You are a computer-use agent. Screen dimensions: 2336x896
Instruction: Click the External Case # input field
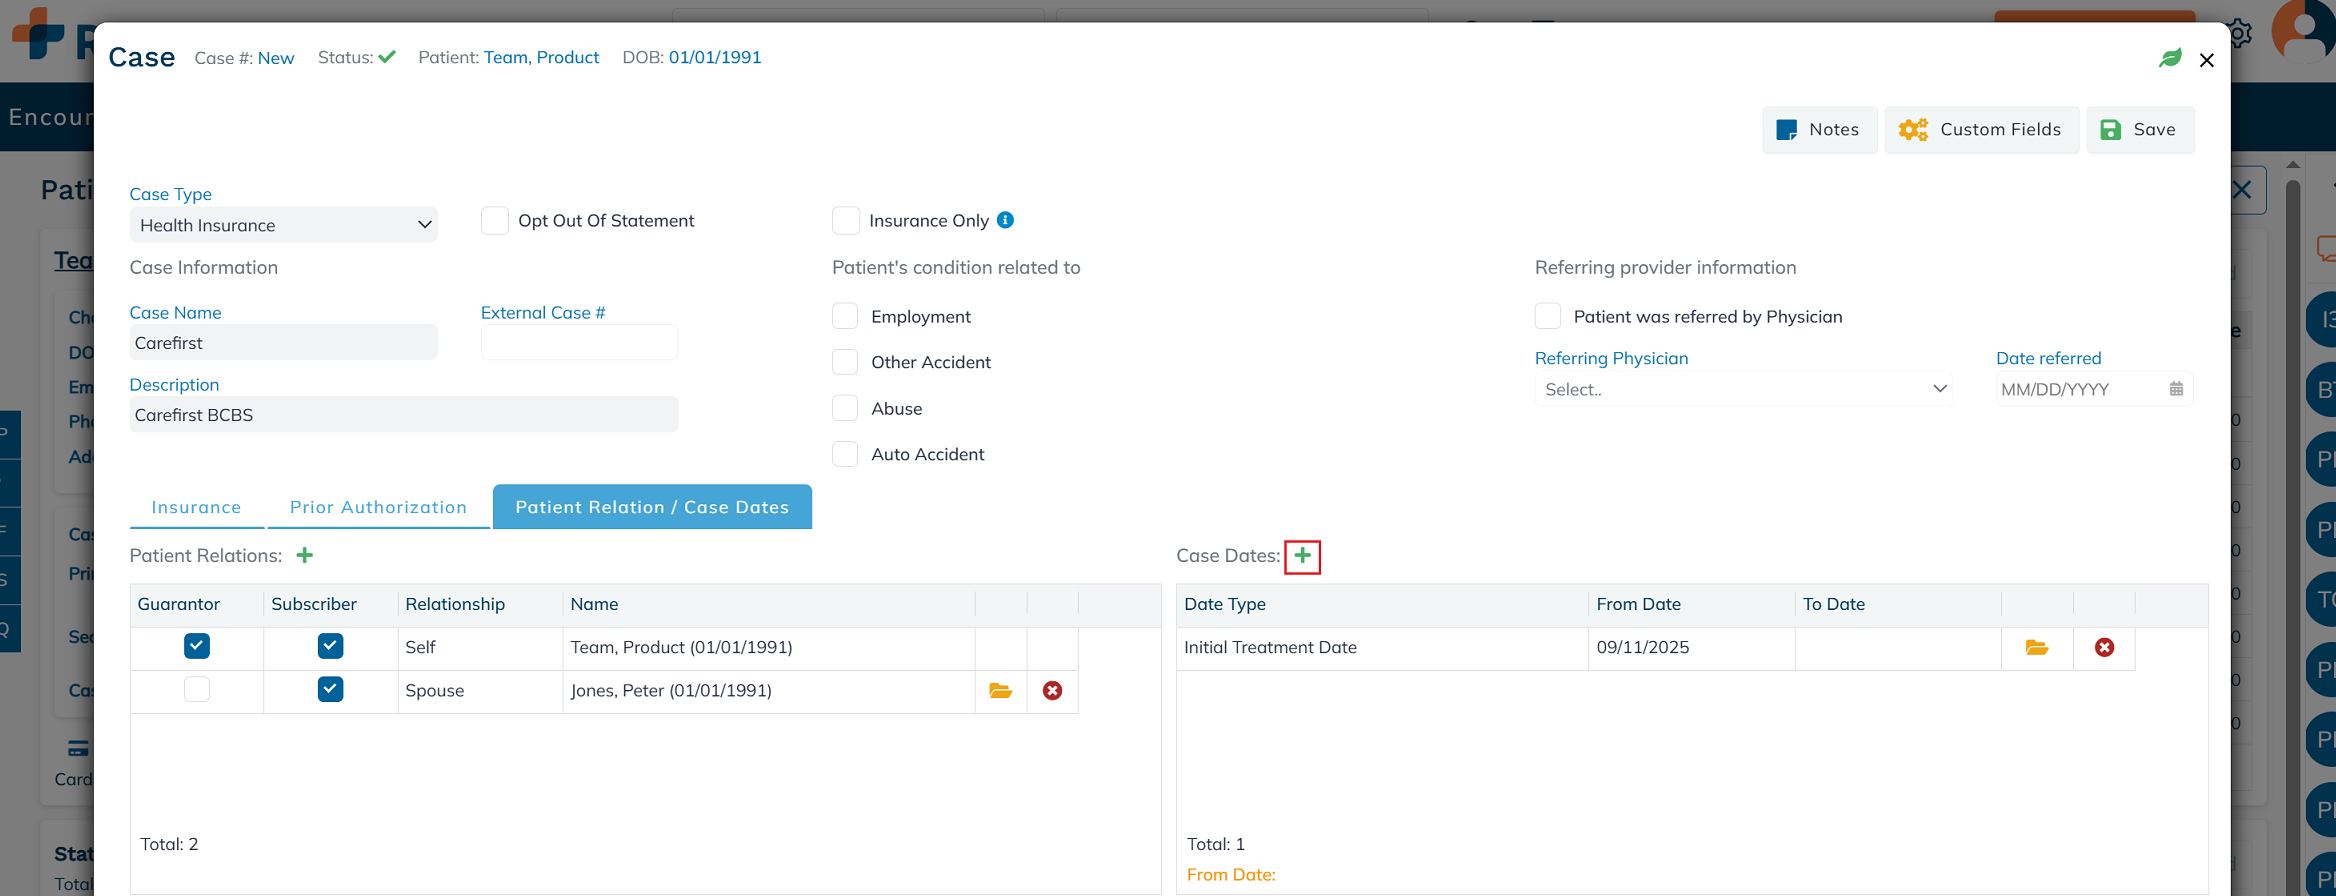click(x=579, y=343)
